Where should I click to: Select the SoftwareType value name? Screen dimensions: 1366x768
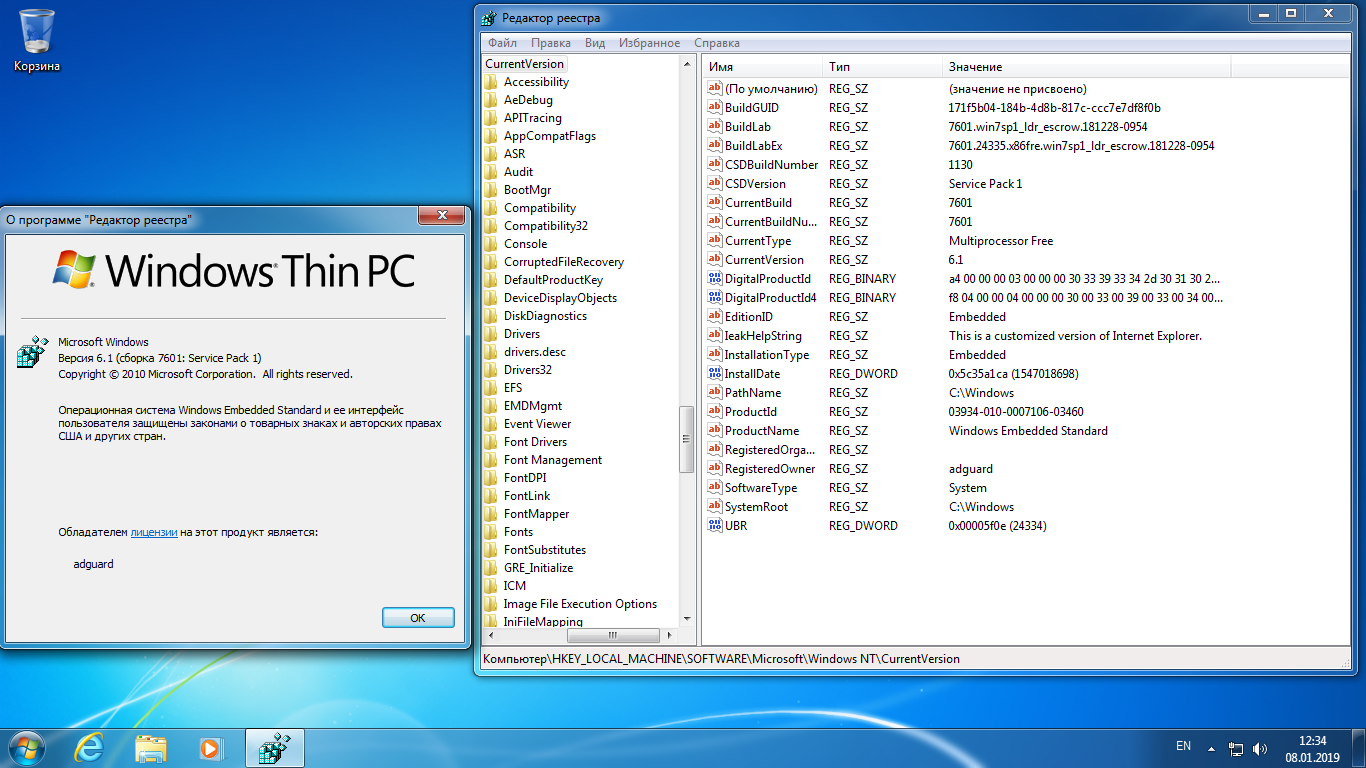[x=761, y=487]
